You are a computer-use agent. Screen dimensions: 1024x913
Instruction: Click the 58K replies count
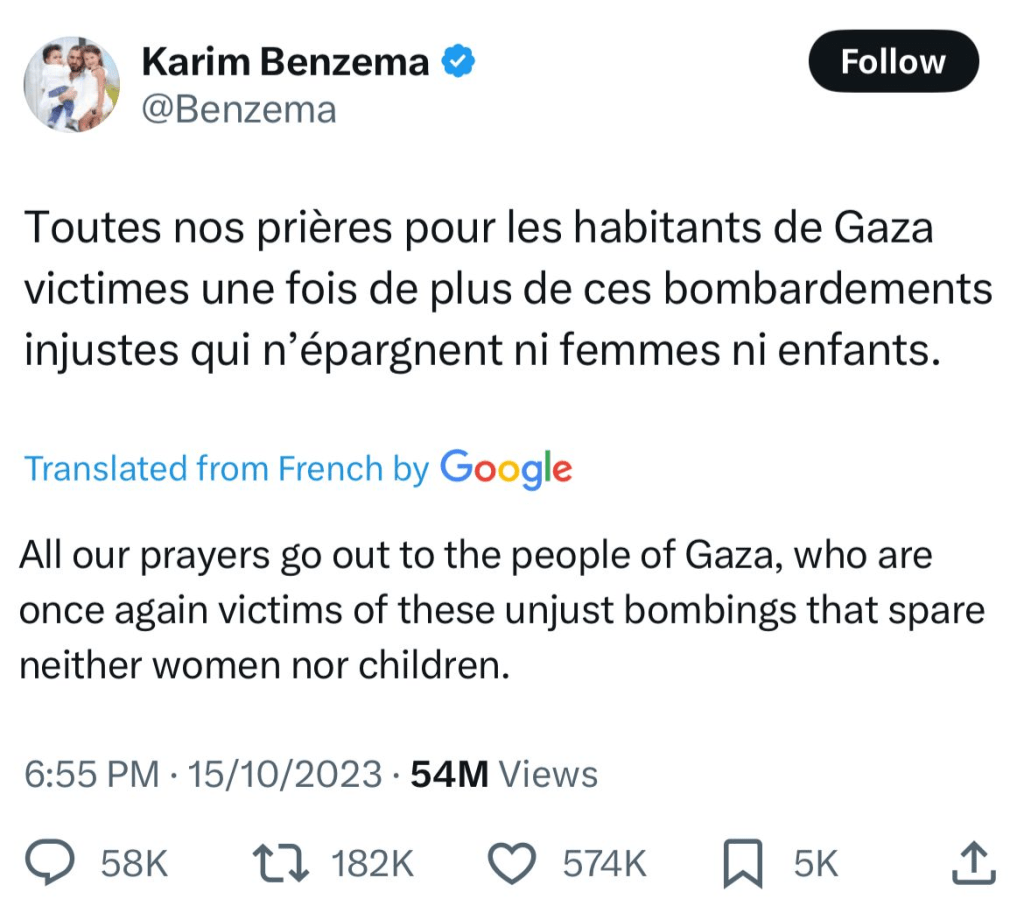(x=135, y=864)
